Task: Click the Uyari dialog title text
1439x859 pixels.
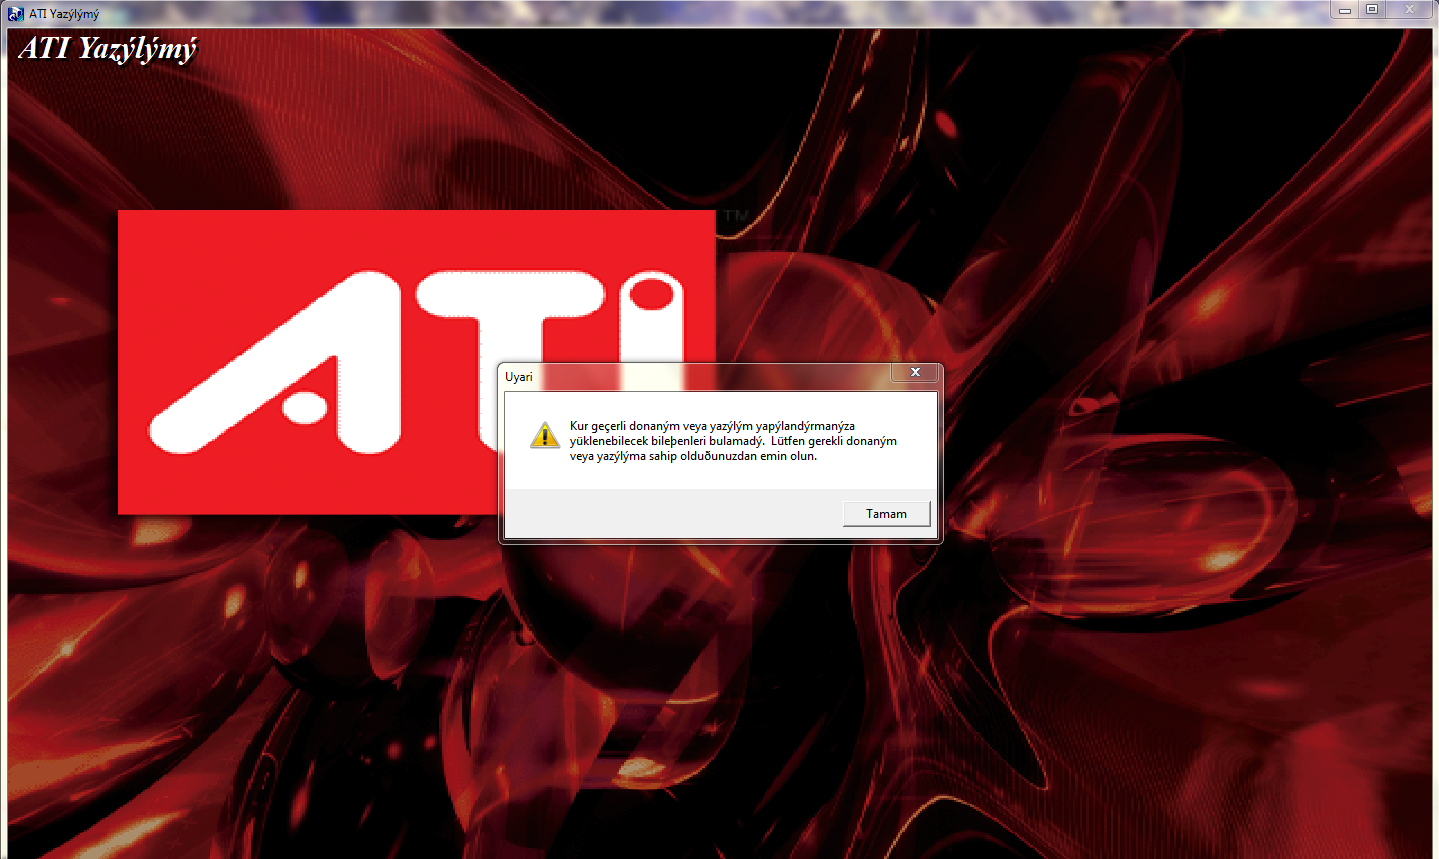Action: pos(519,377)
